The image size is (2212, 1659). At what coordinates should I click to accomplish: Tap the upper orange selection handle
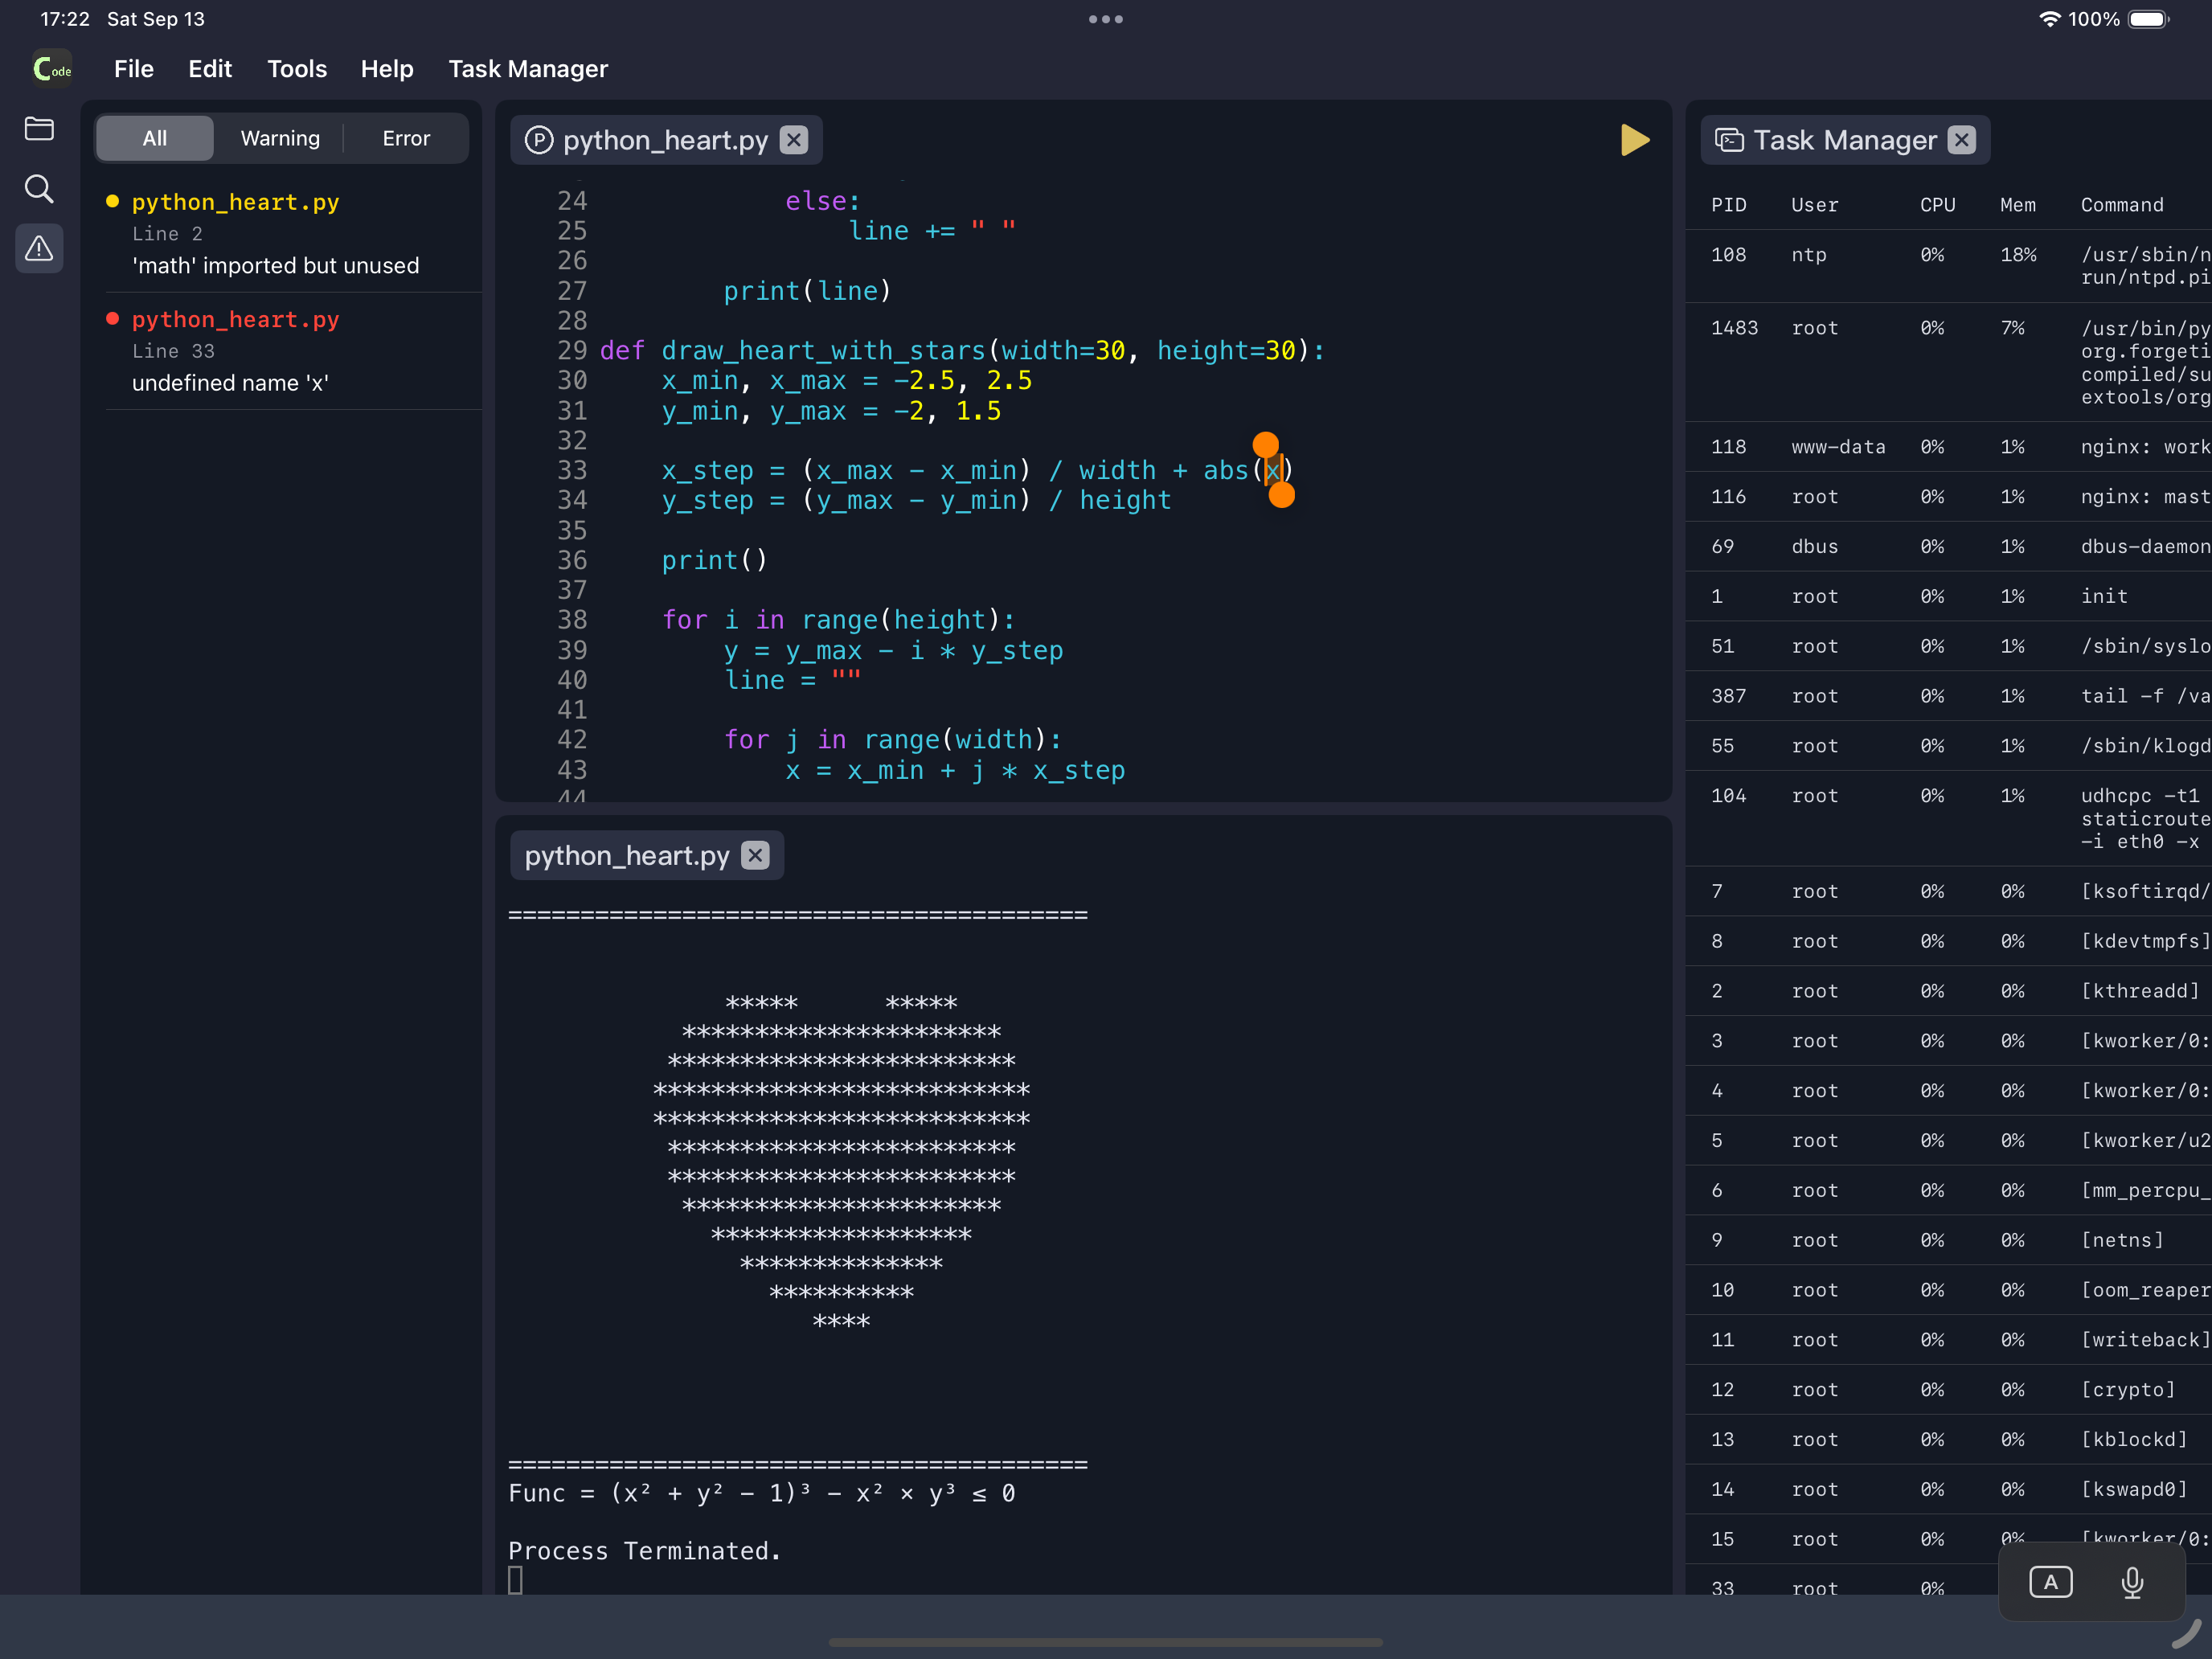coord(1266,445)
